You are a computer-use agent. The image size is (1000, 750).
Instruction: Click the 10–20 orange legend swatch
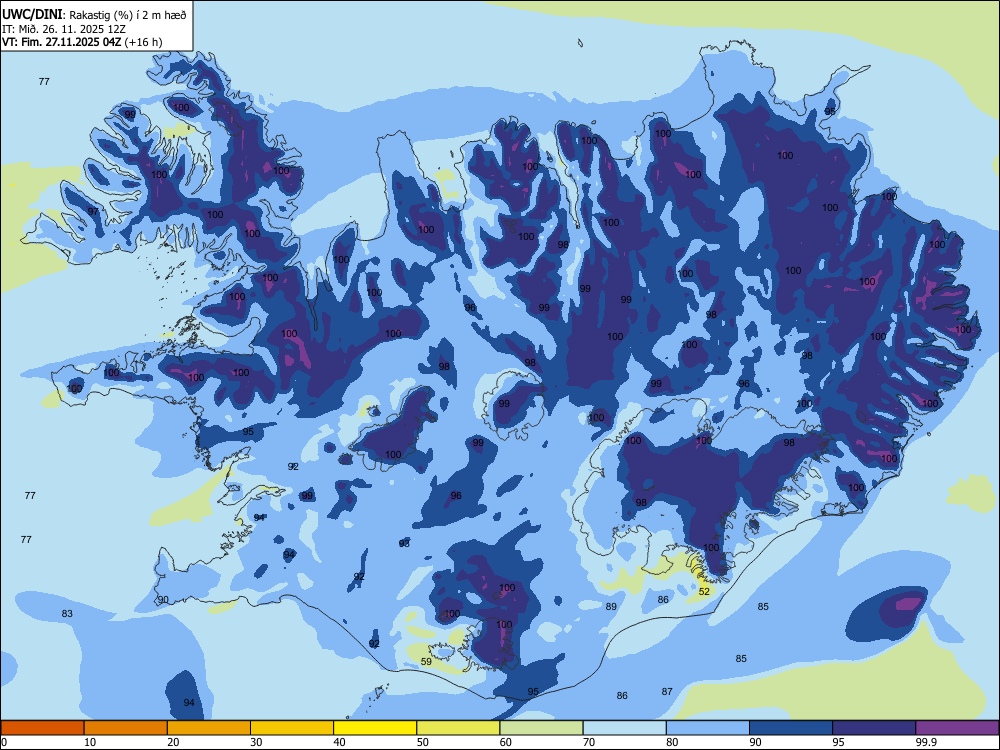click(126, 728)
